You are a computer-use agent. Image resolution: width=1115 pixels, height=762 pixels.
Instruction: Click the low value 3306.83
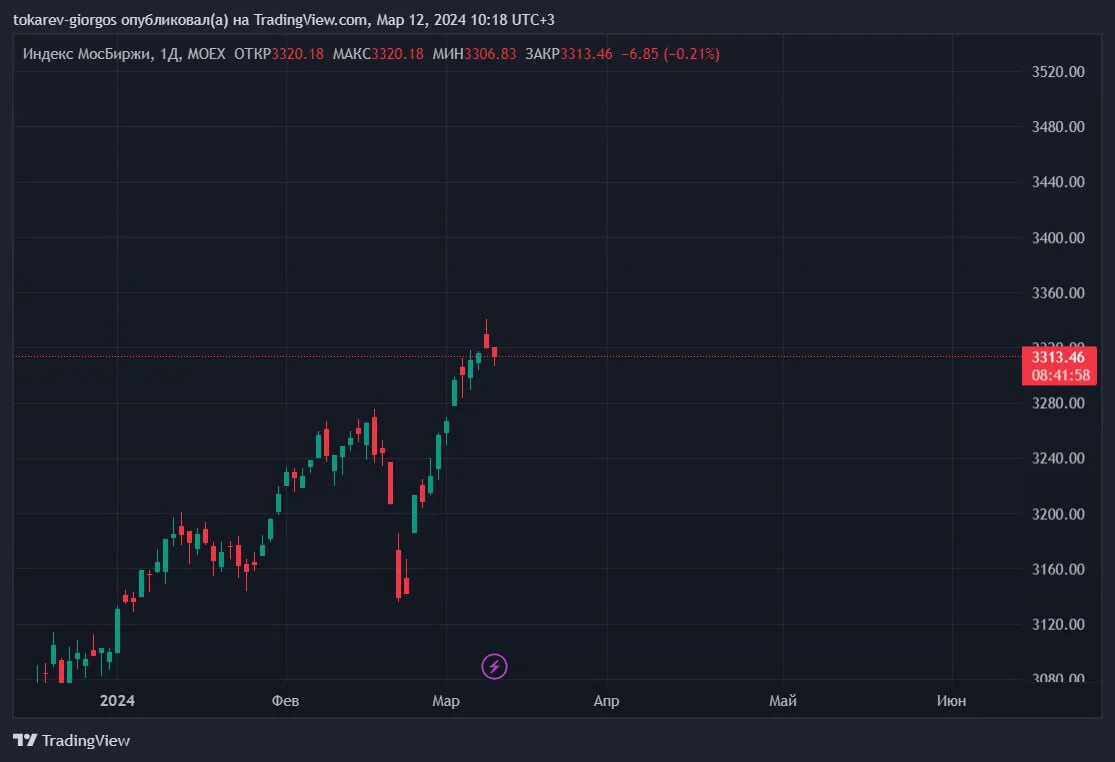(490, 54)
